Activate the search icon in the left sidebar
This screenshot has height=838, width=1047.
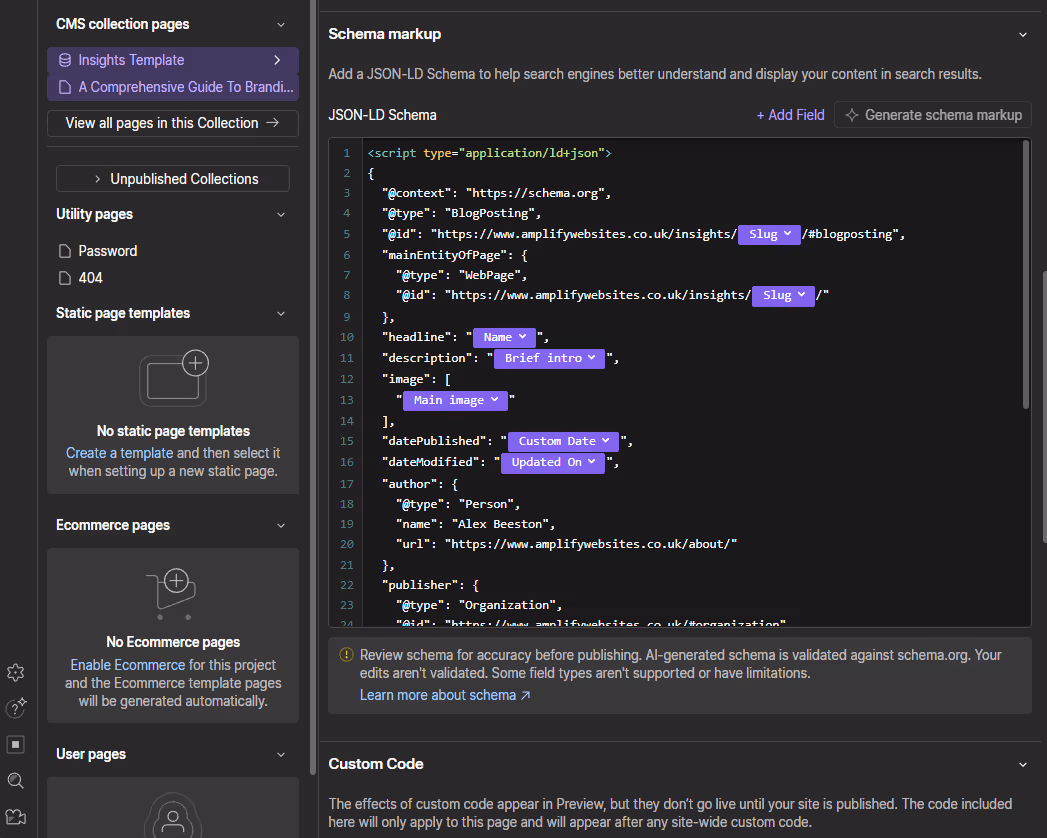(x=15, y=780)
